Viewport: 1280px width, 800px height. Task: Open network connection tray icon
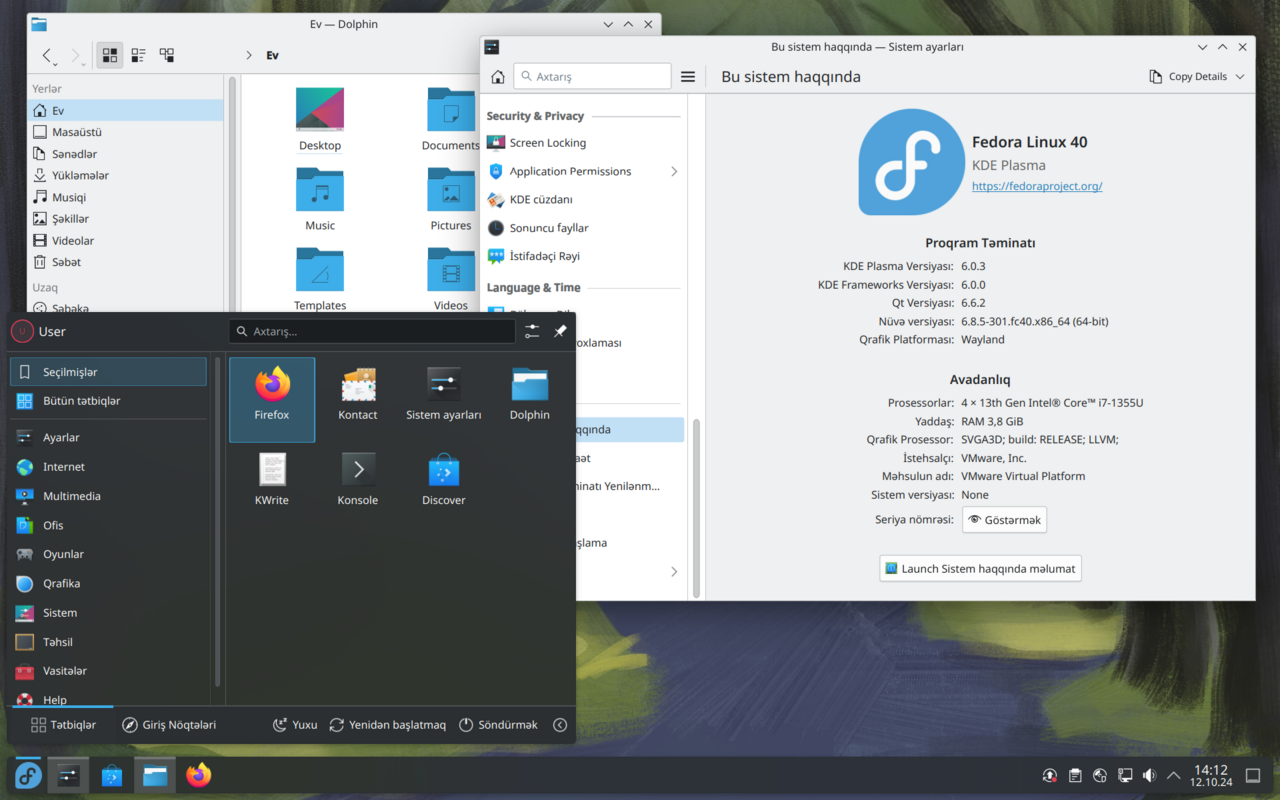[1125, 775]
